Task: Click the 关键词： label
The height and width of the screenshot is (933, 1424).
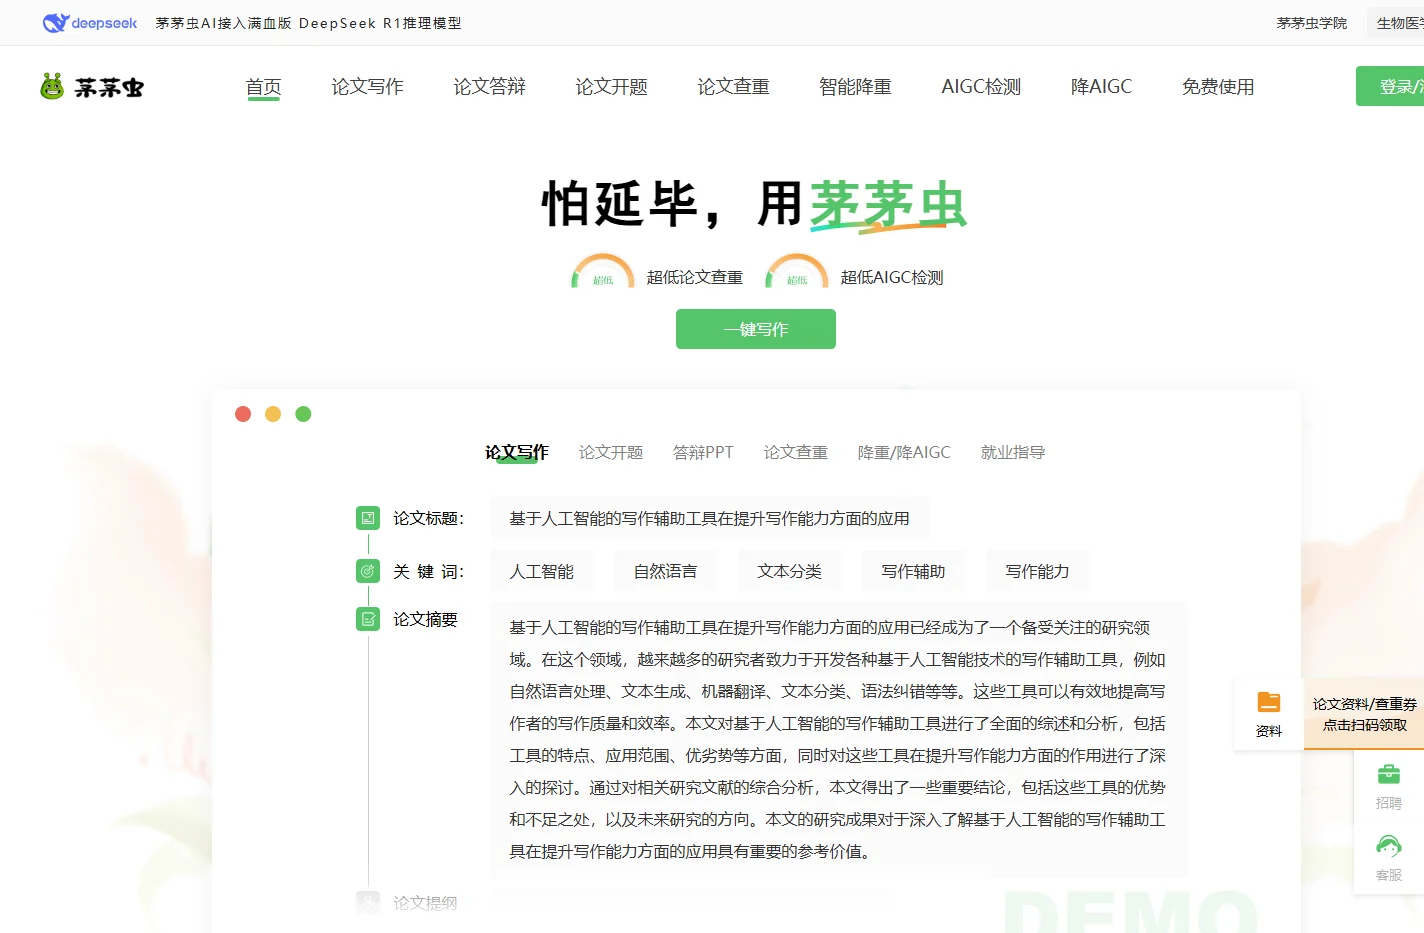Action: [429, 571]
